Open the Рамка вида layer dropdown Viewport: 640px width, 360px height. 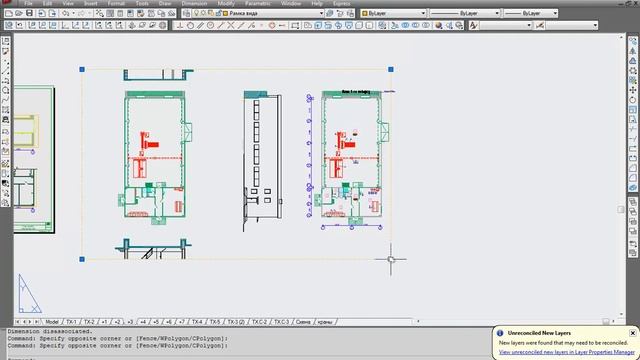322,13
